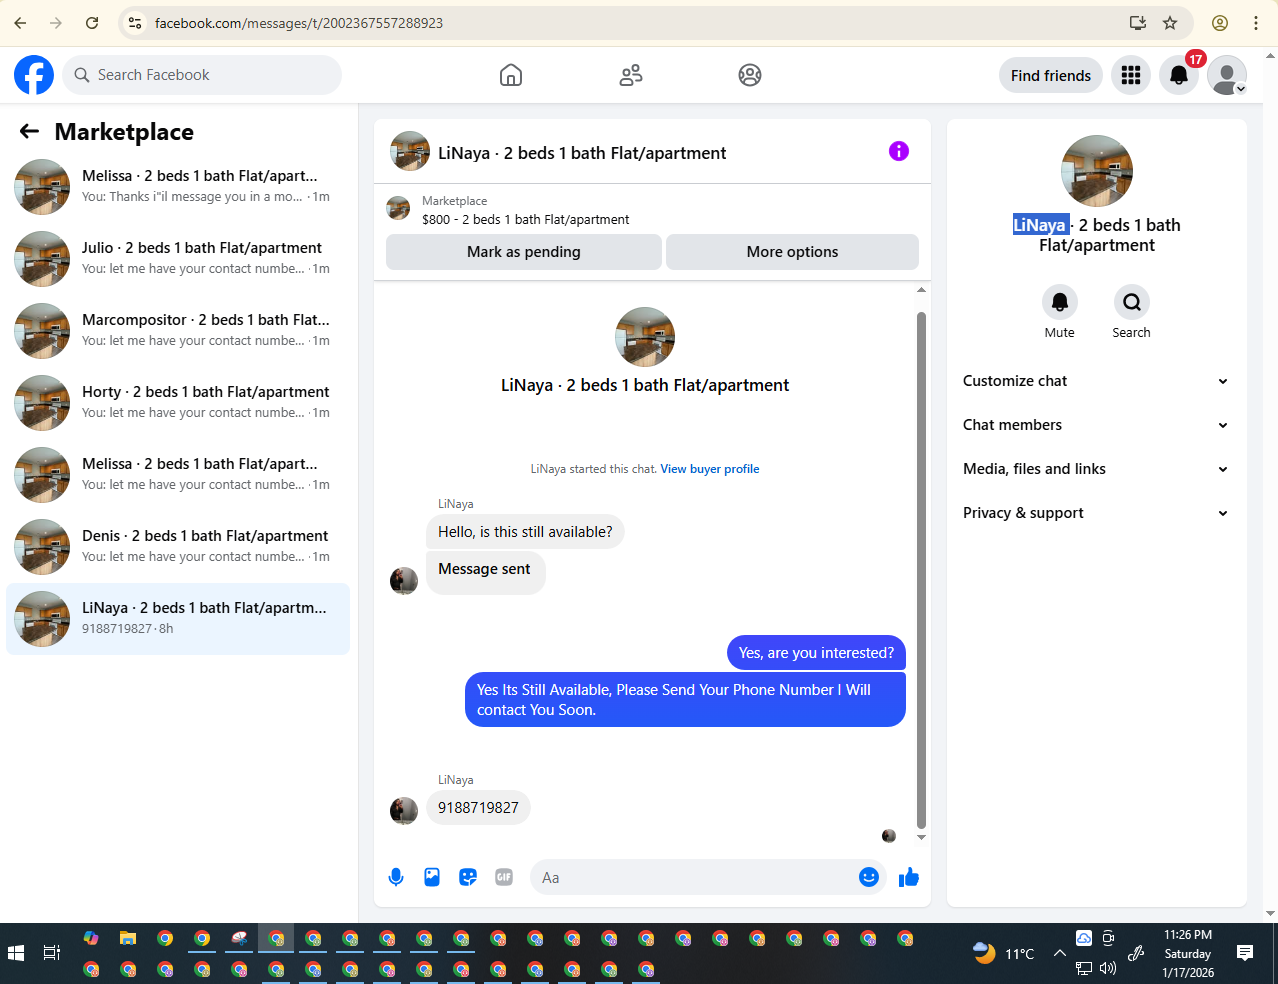Screen dimensions: 1278x984
Task: Go back with the Marketplace arrow
Action: pos(30,131)
